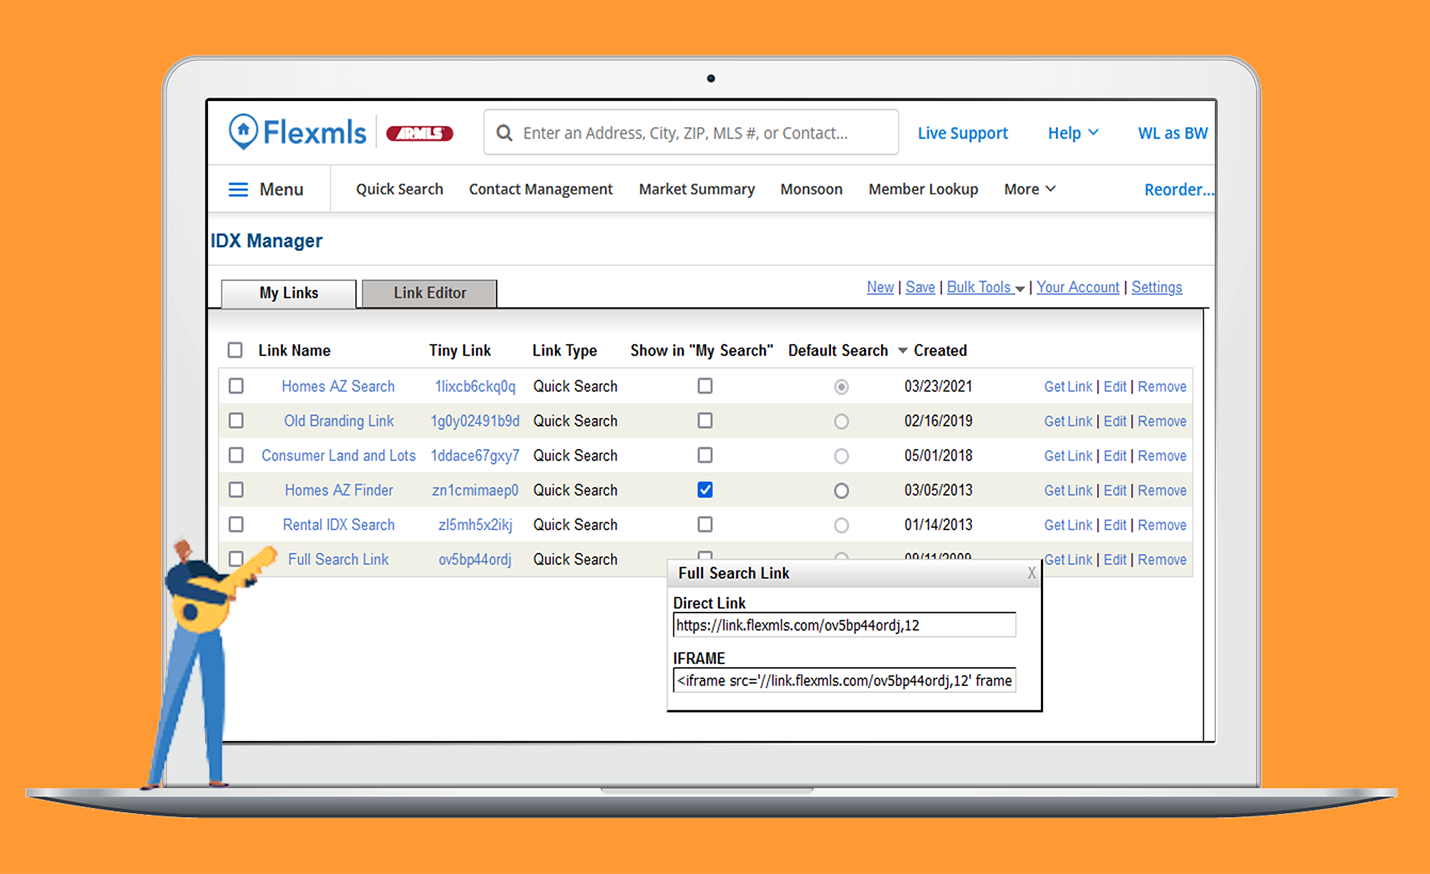Image resolution: width=1430 pixels, height=874 pixels.
Task: Click the search magnifier icon
Action: coord(504,133)
